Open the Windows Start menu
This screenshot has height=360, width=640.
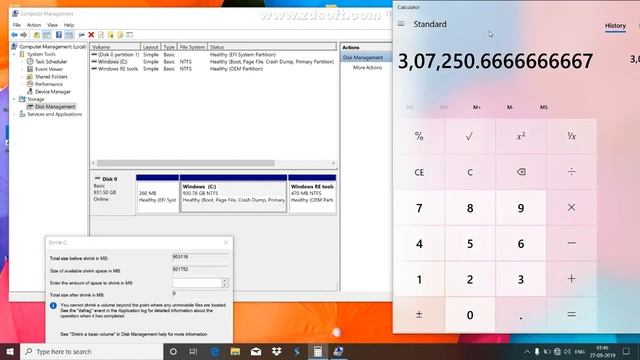[x=10, y=351]
